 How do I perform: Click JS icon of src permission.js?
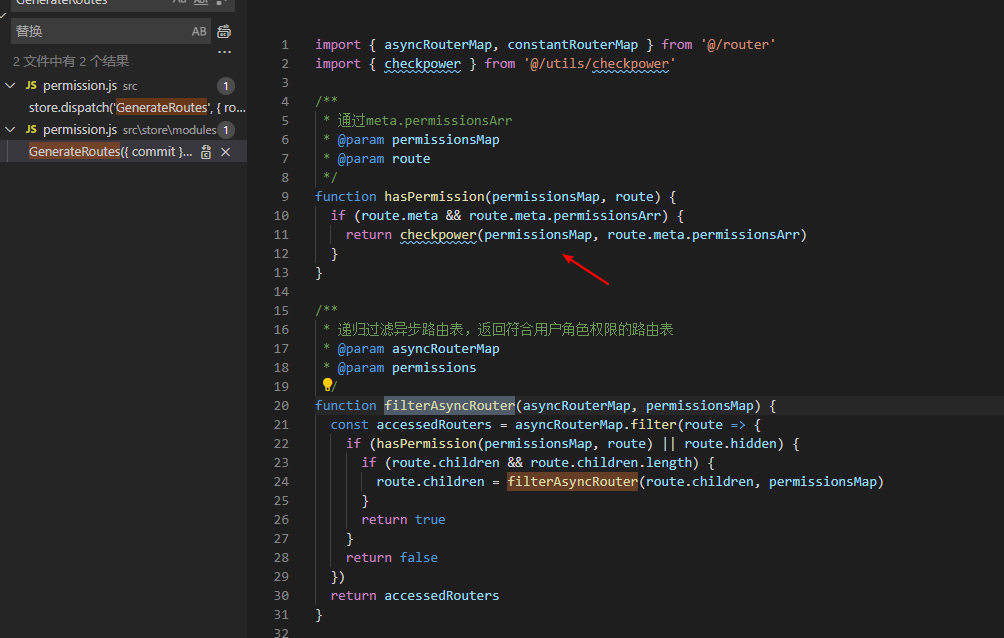[x=31, y=86]
